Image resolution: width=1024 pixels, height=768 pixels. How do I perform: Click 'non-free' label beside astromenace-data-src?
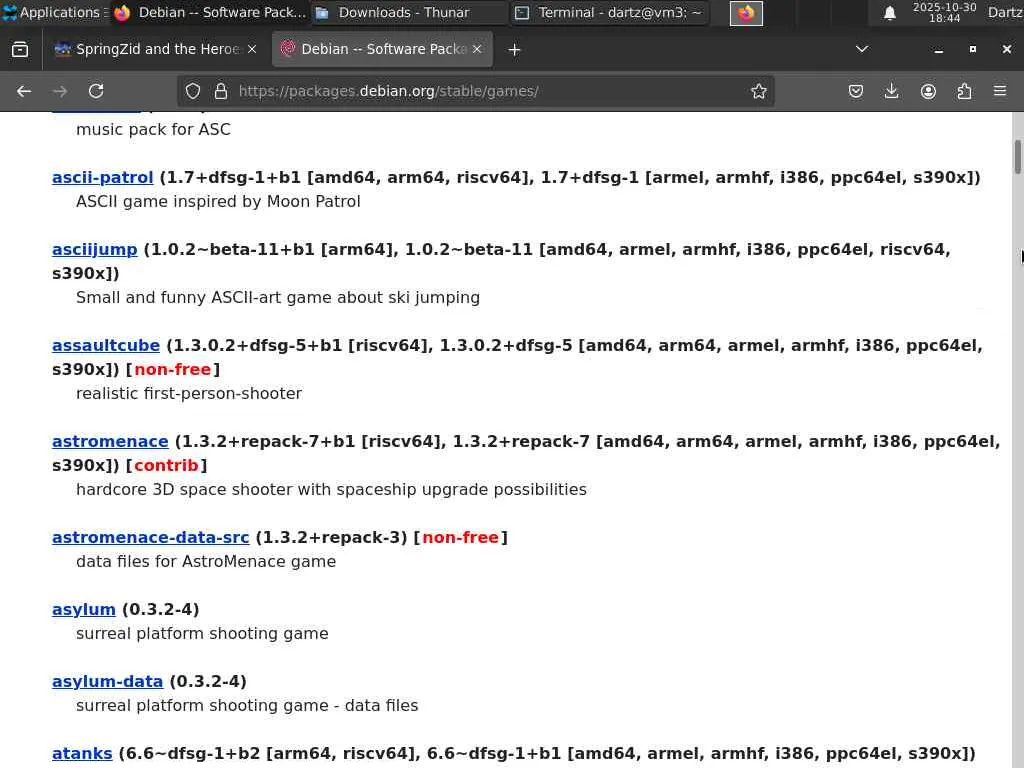click(x=460, y=537)
